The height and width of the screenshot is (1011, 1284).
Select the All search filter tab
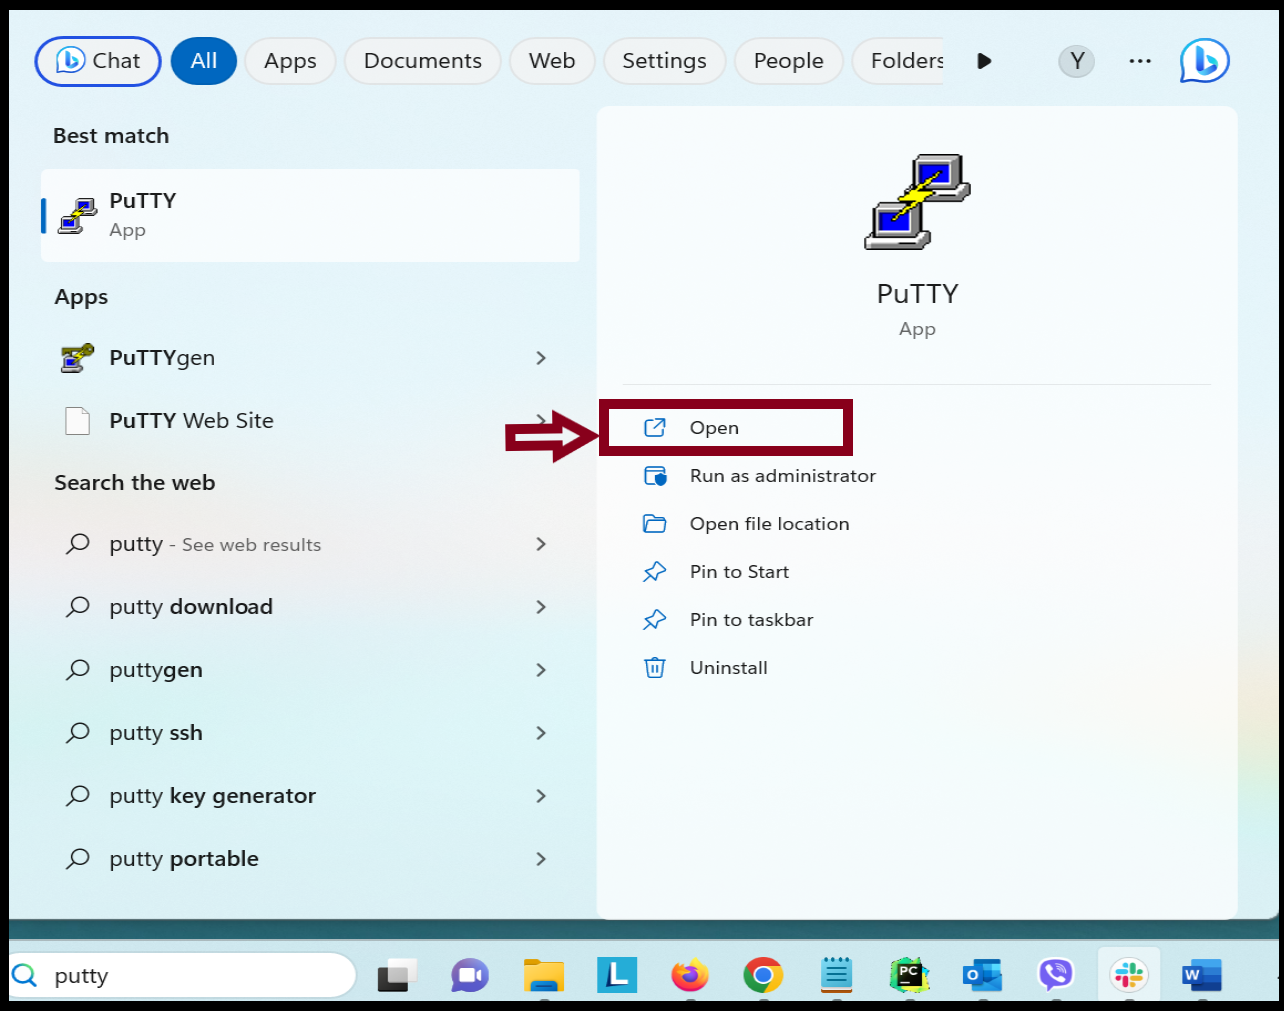pos(204,61)
